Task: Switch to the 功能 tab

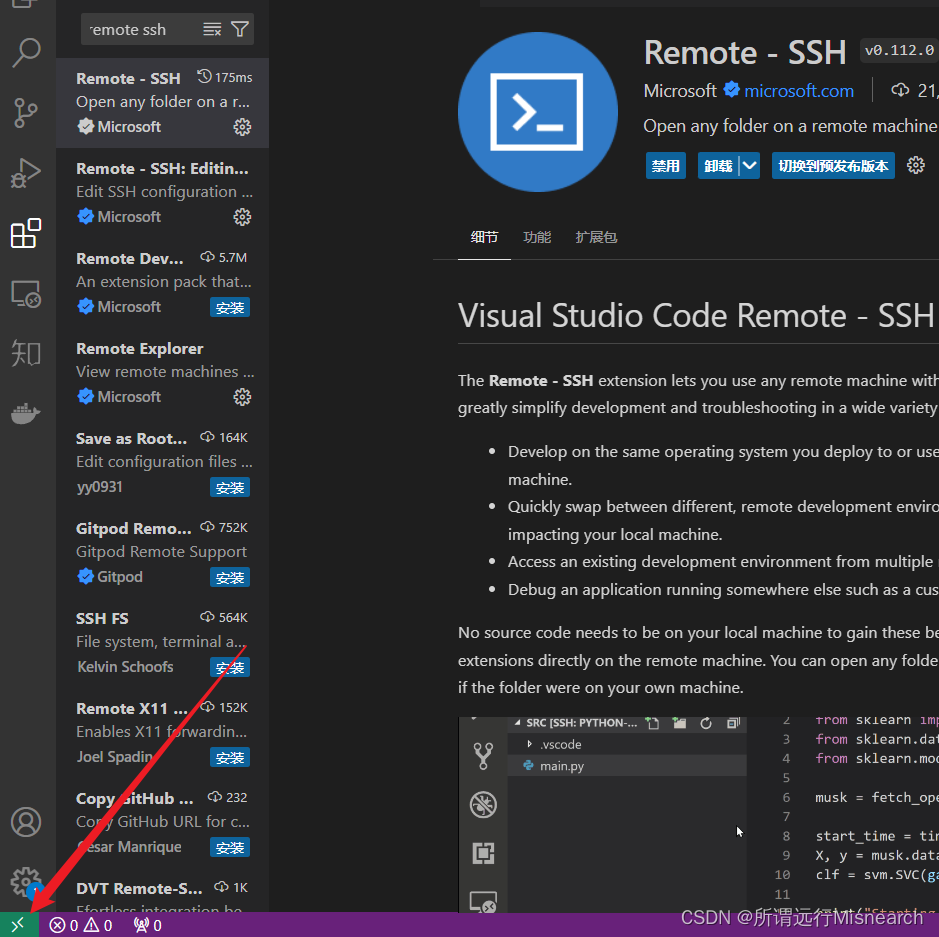Action: [x=537, y=237]
